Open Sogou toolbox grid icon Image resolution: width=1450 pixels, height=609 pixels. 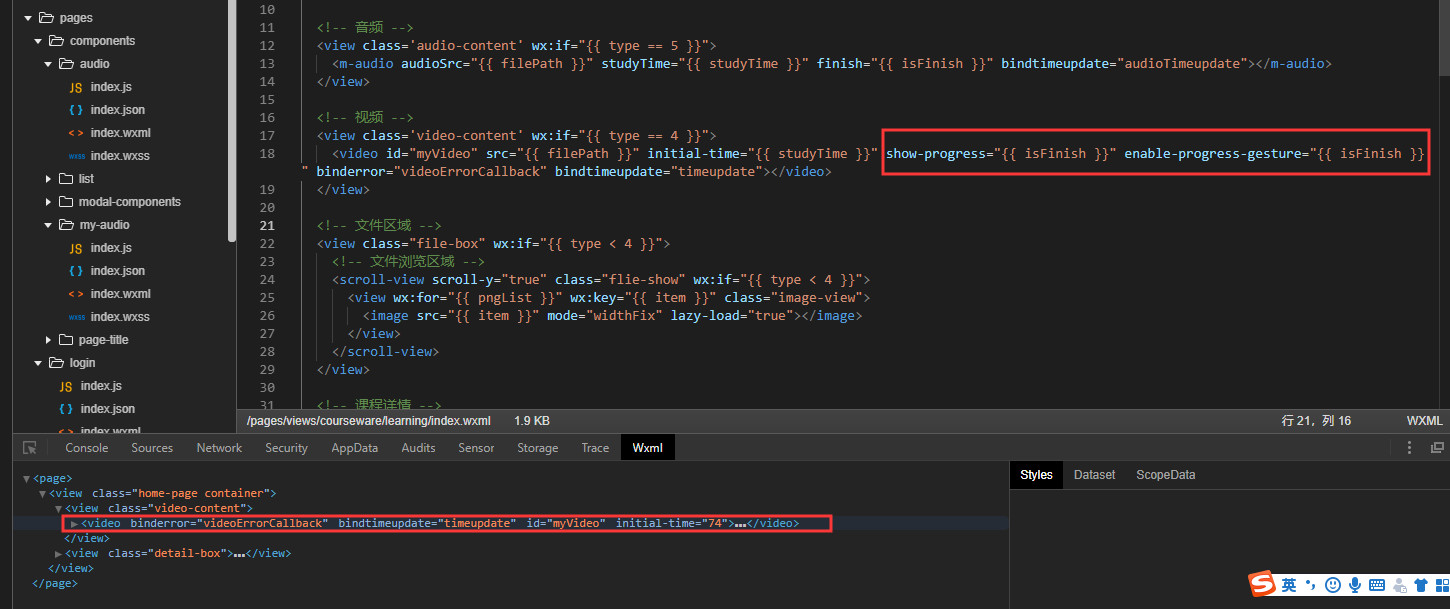(1440, 585)
